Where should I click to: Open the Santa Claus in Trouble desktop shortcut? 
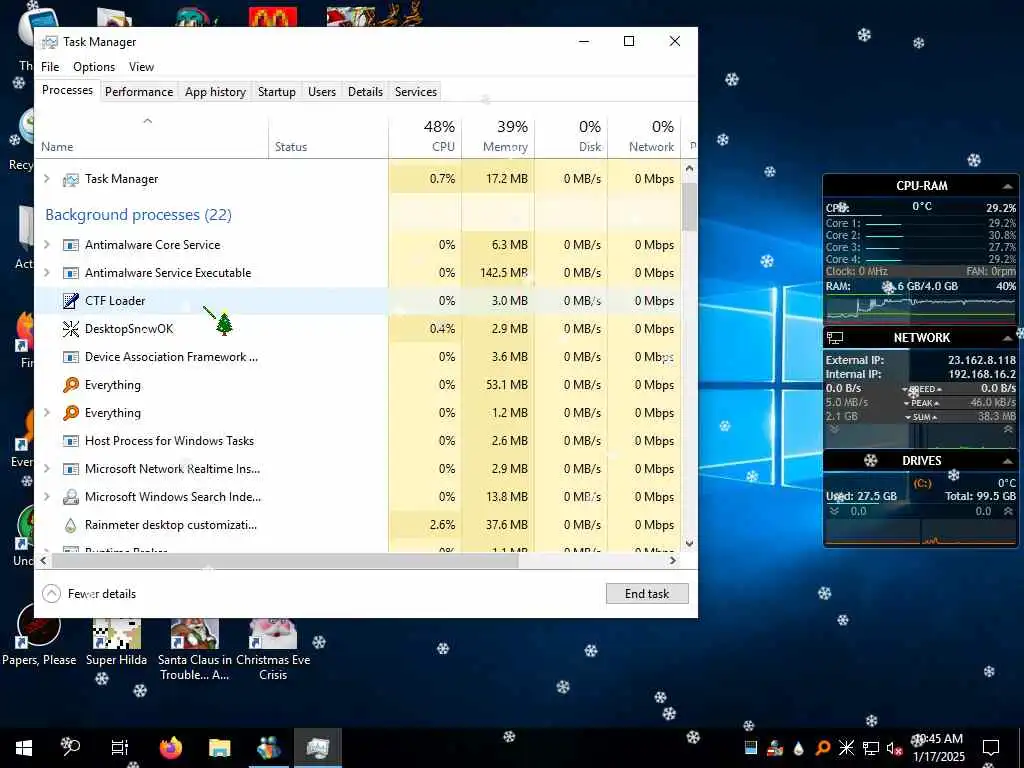(195, 650)
